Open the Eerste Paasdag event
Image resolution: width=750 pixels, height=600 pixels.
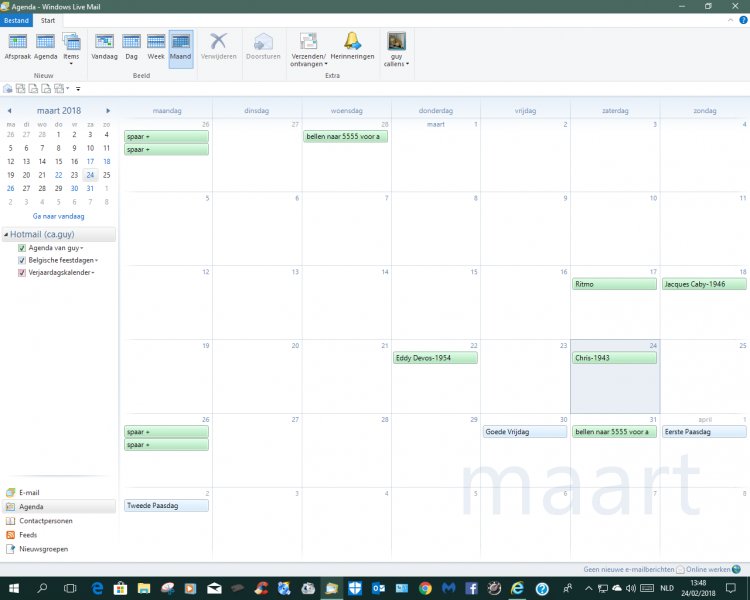(704, 432)
